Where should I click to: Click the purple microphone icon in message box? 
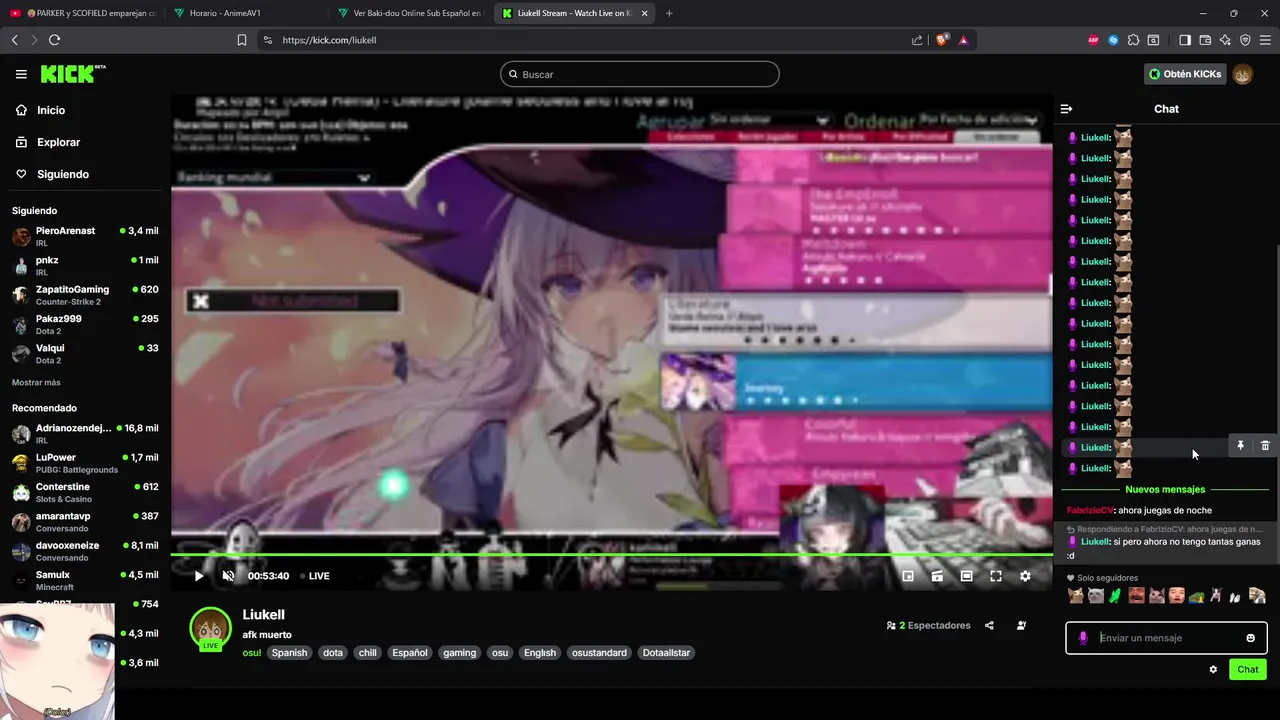pyautogui.click(x=1083, y=638)
